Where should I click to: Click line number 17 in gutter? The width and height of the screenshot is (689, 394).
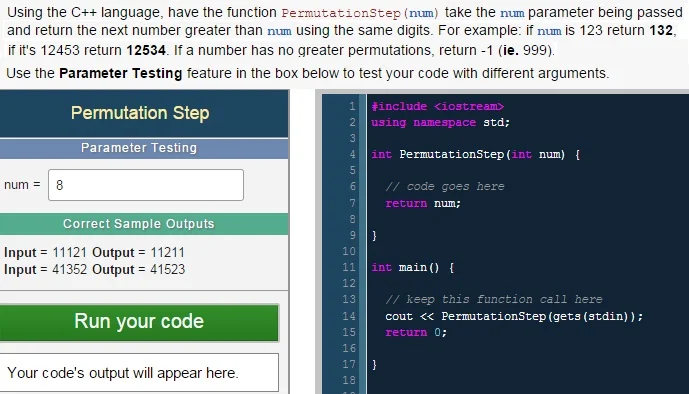pyautogui.click(x=349, y=365)
